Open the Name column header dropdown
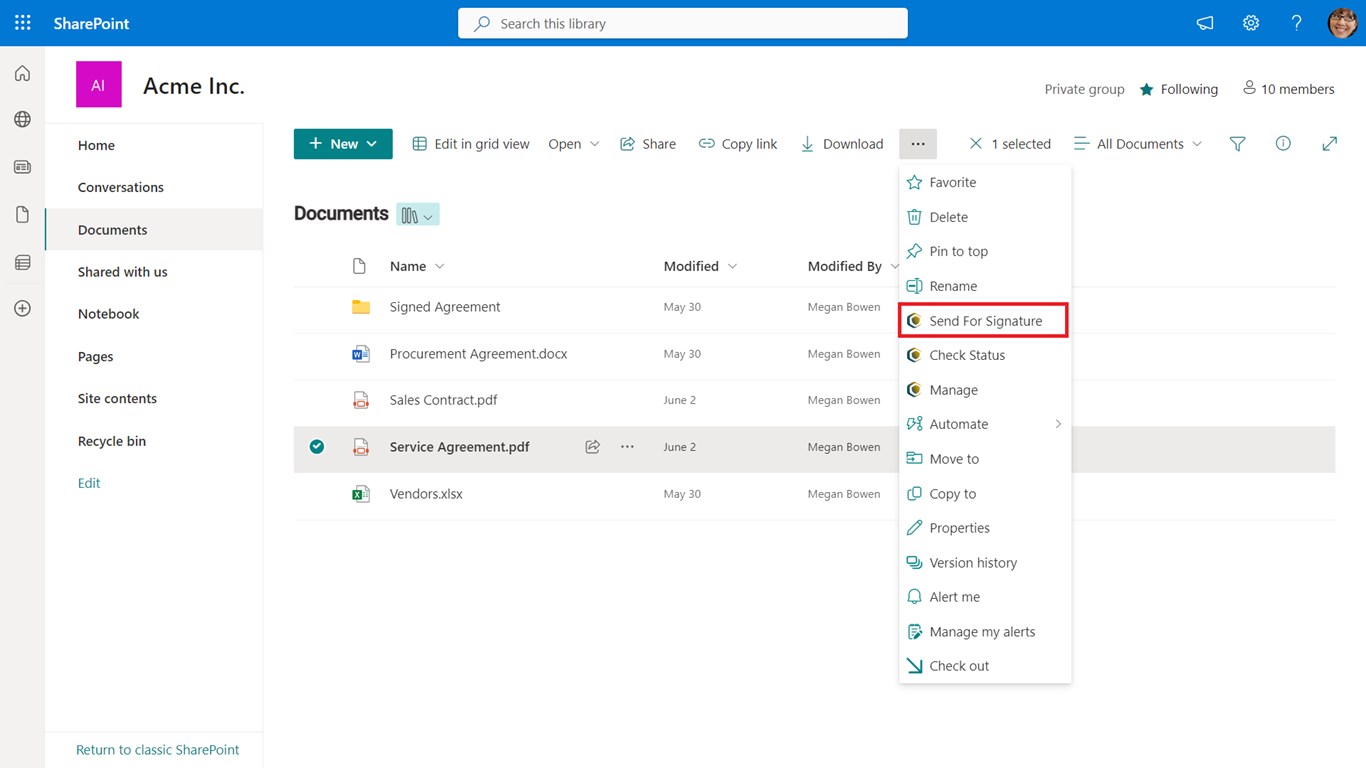The image size is (1366, 768). pyautogui.click(x=440, y=266)
